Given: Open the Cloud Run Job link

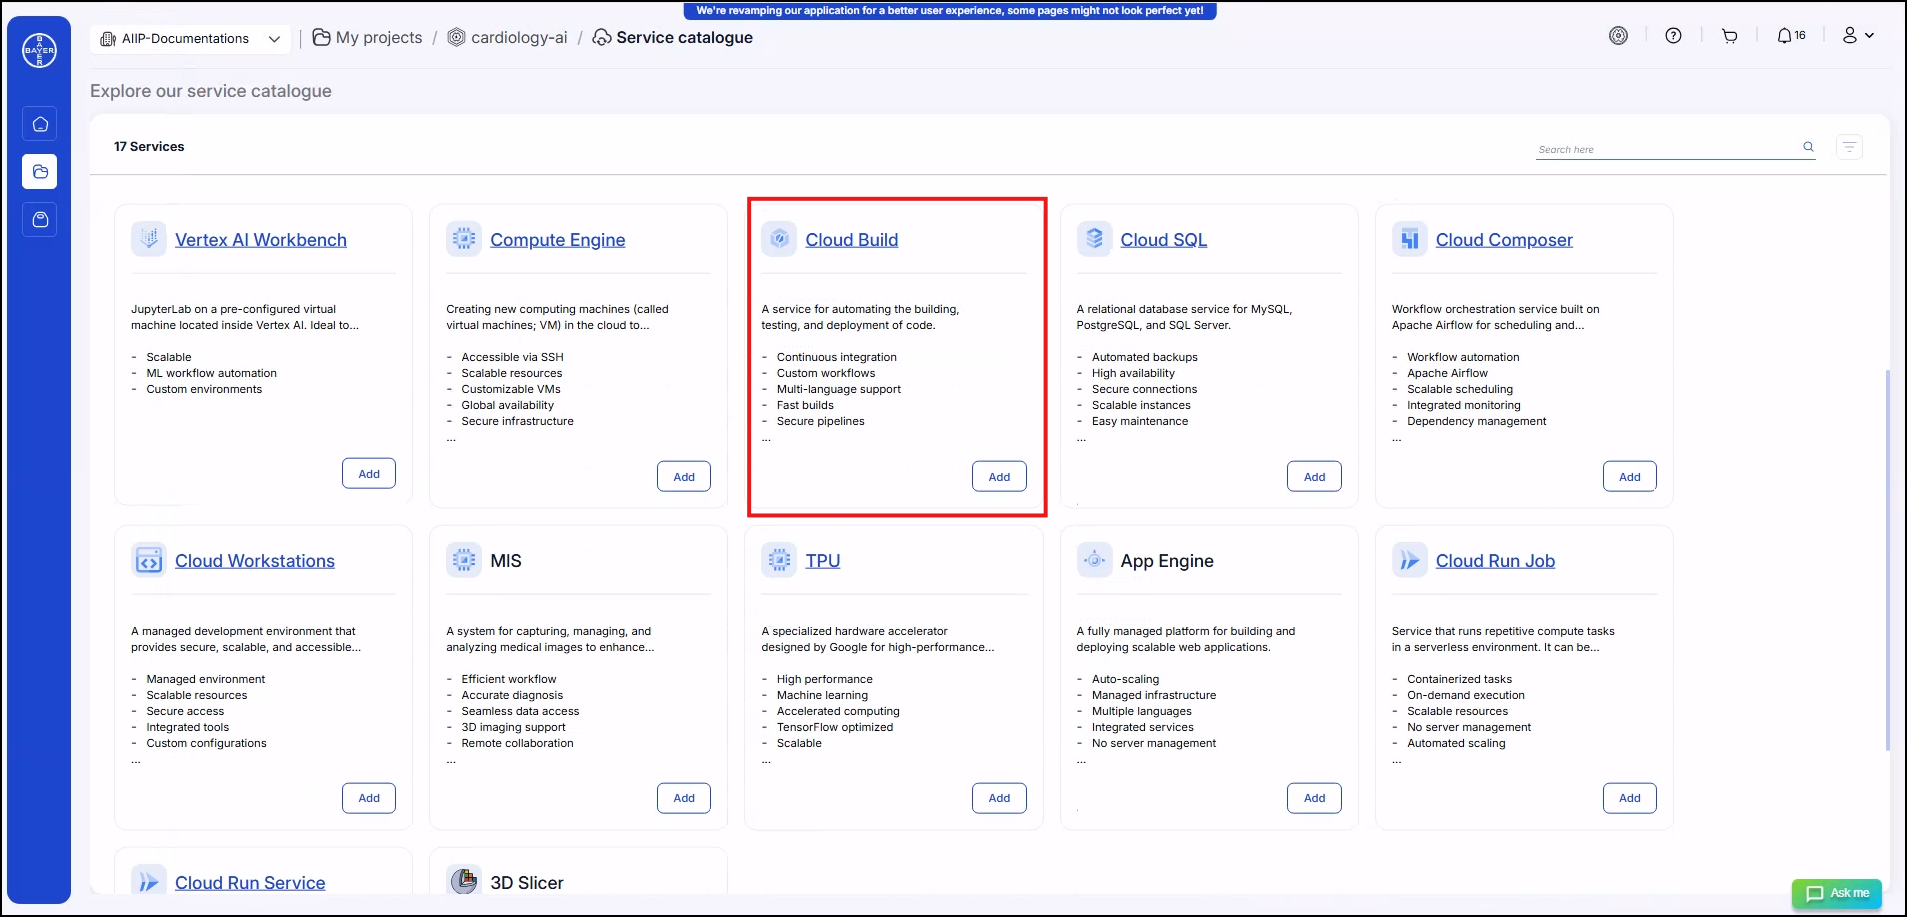Looking at the screenshot, I should tap(1495, 561).
